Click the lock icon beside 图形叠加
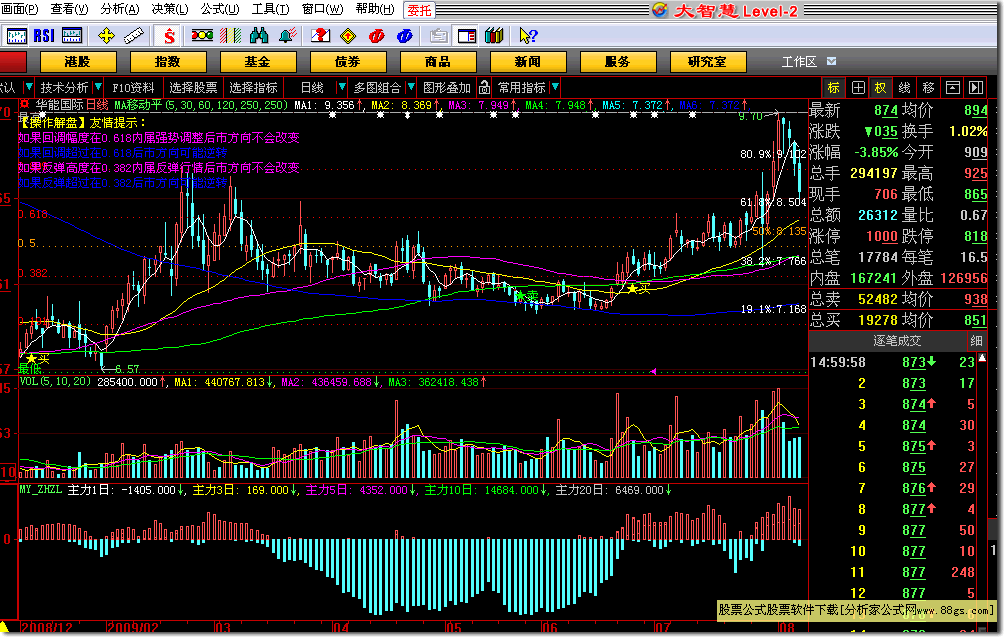The image size is (1007, 639). coord(485,87)
